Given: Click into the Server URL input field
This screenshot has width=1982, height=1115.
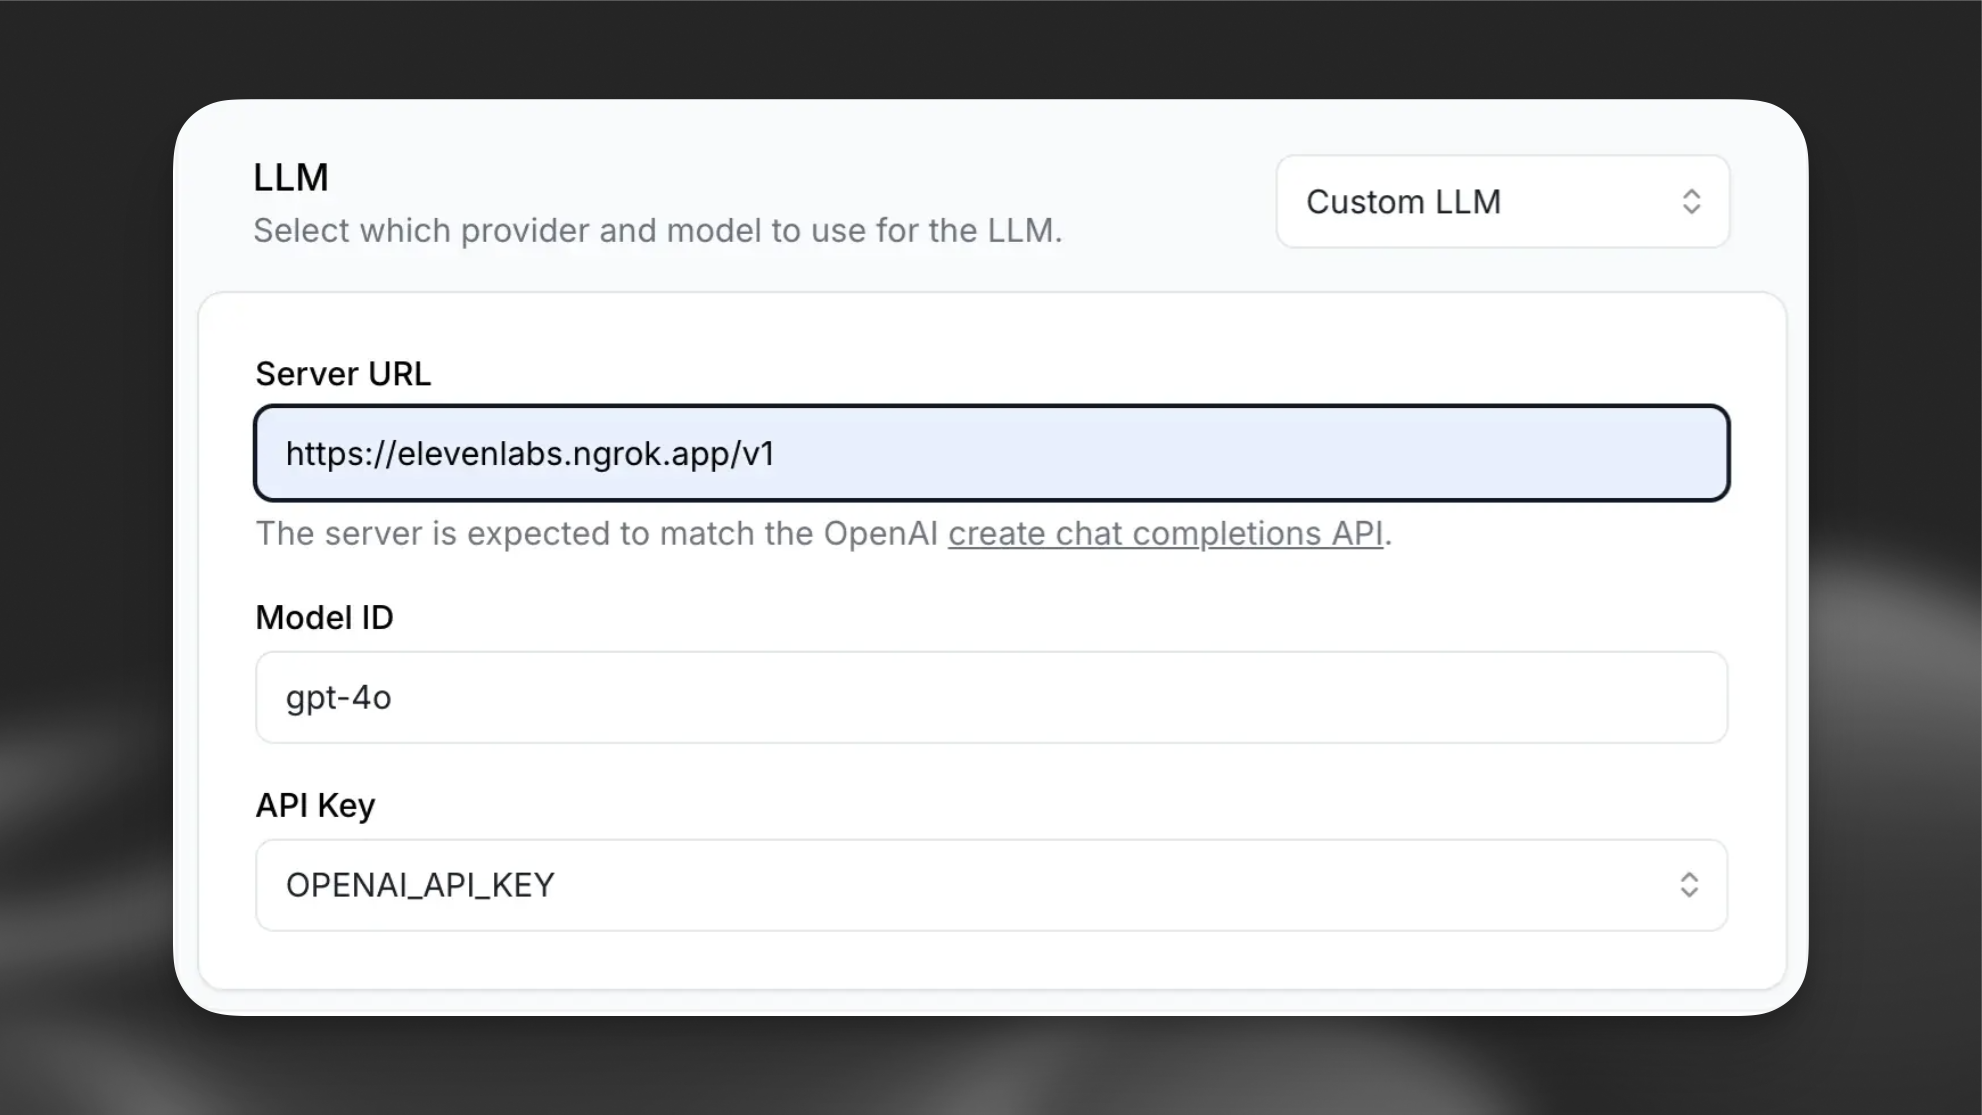Looking at the screenshot, I should pos(990,453).
